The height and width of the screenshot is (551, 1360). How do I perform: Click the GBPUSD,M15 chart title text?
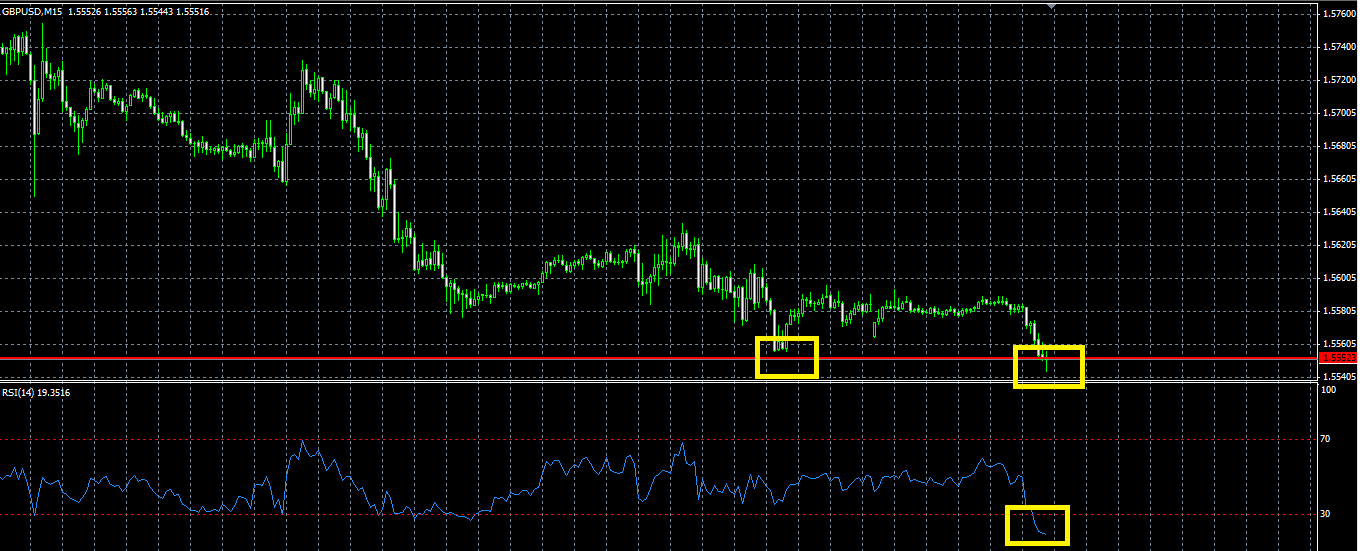(33, 11)
